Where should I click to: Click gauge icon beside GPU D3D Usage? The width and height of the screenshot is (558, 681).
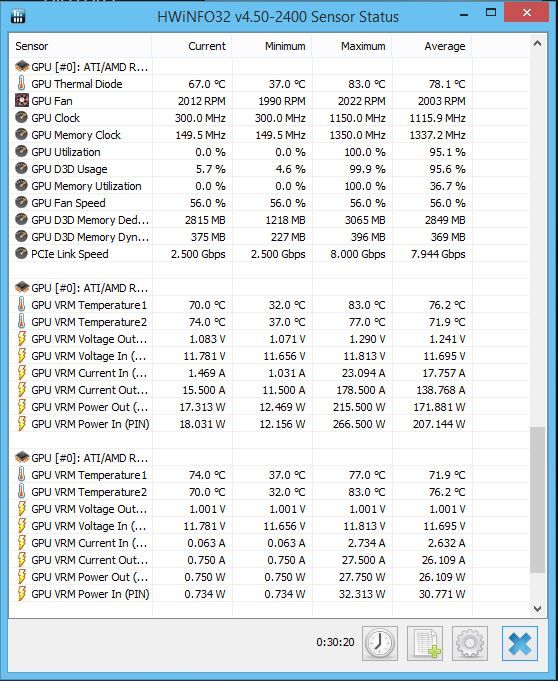coord(21,168)
